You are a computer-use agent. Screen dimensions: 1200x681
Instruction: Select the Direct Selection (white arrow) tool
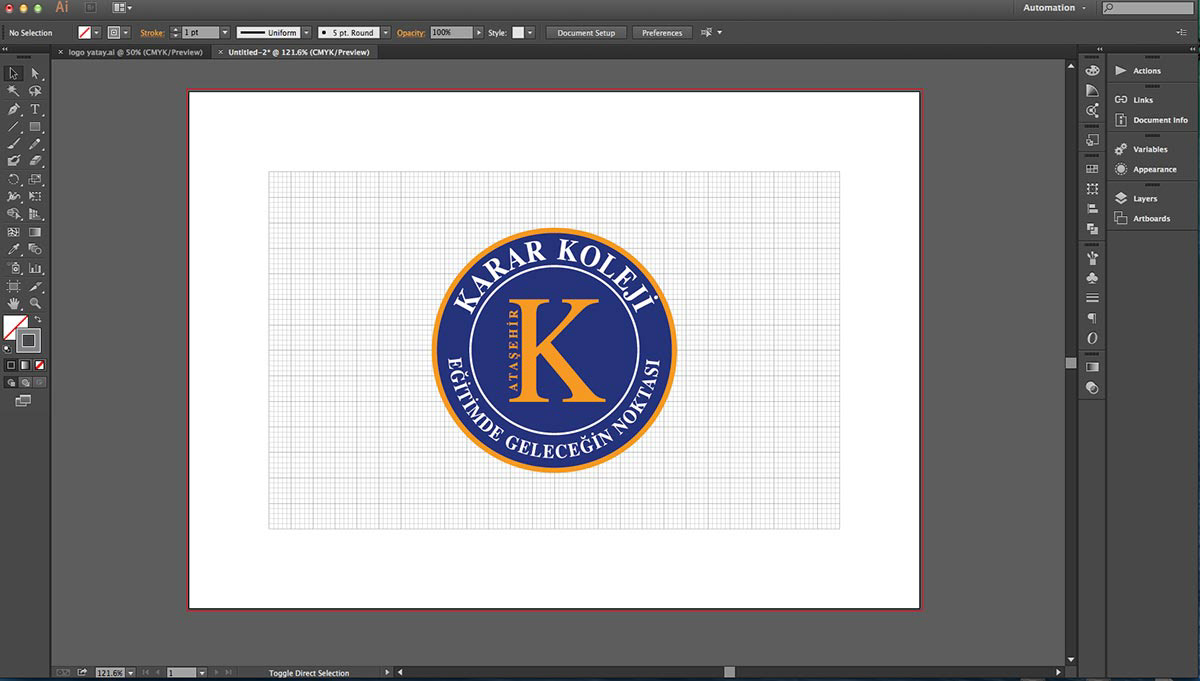coord(35,73)
